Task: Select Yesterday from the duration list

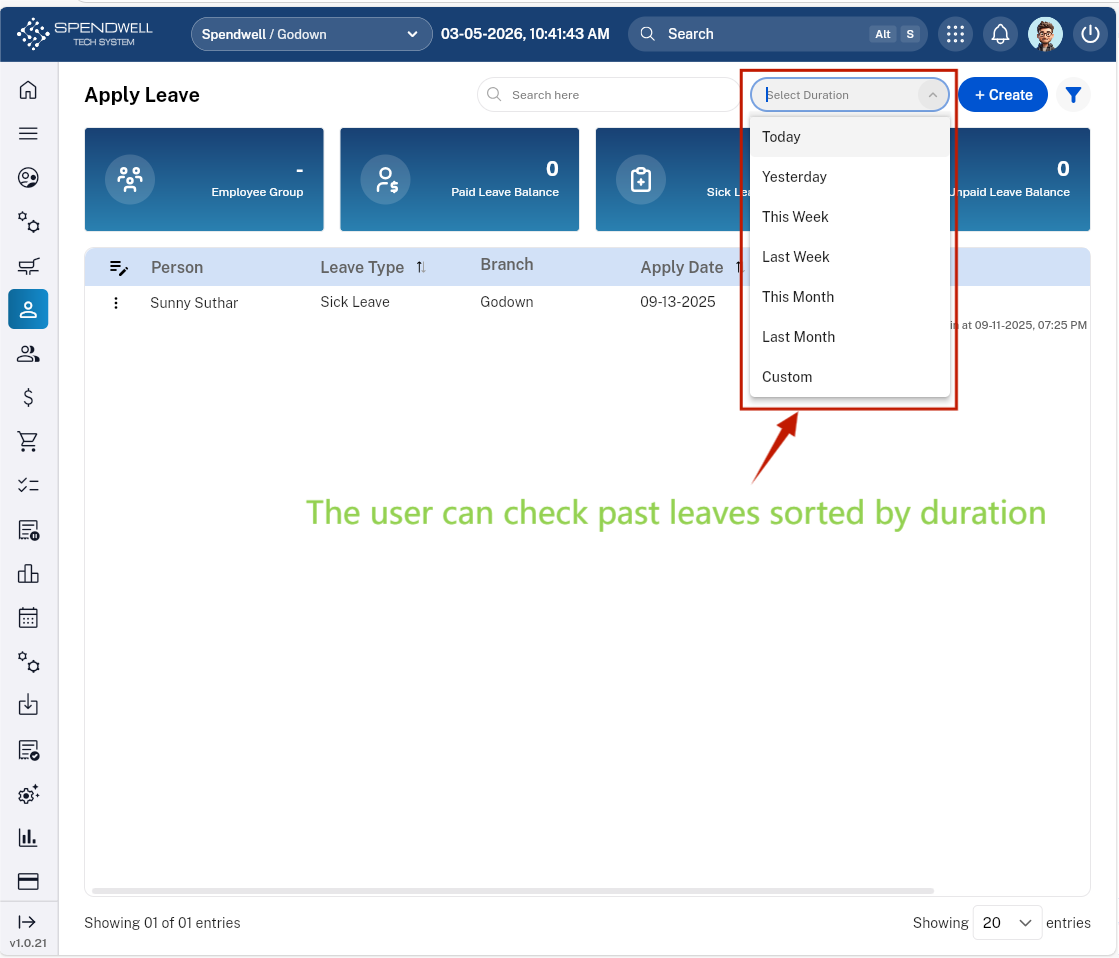Action: pyautogui.click(x=849, y=177)
